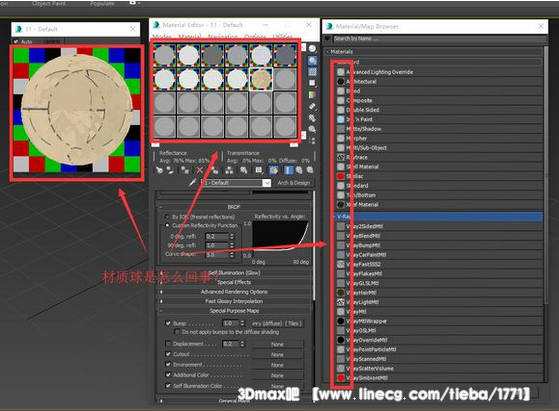Open the Material/Map Navigator icon
Image resolution: width=559 pixels, height=411 pixels.
[312, 140]
